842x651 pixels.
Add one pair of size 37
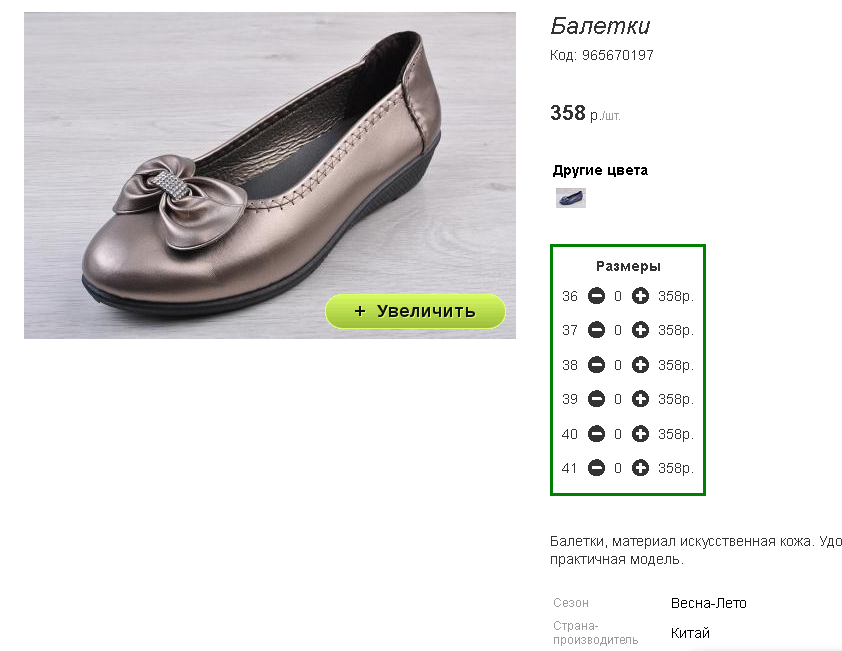pyautogui.click(x=640, y=330)
